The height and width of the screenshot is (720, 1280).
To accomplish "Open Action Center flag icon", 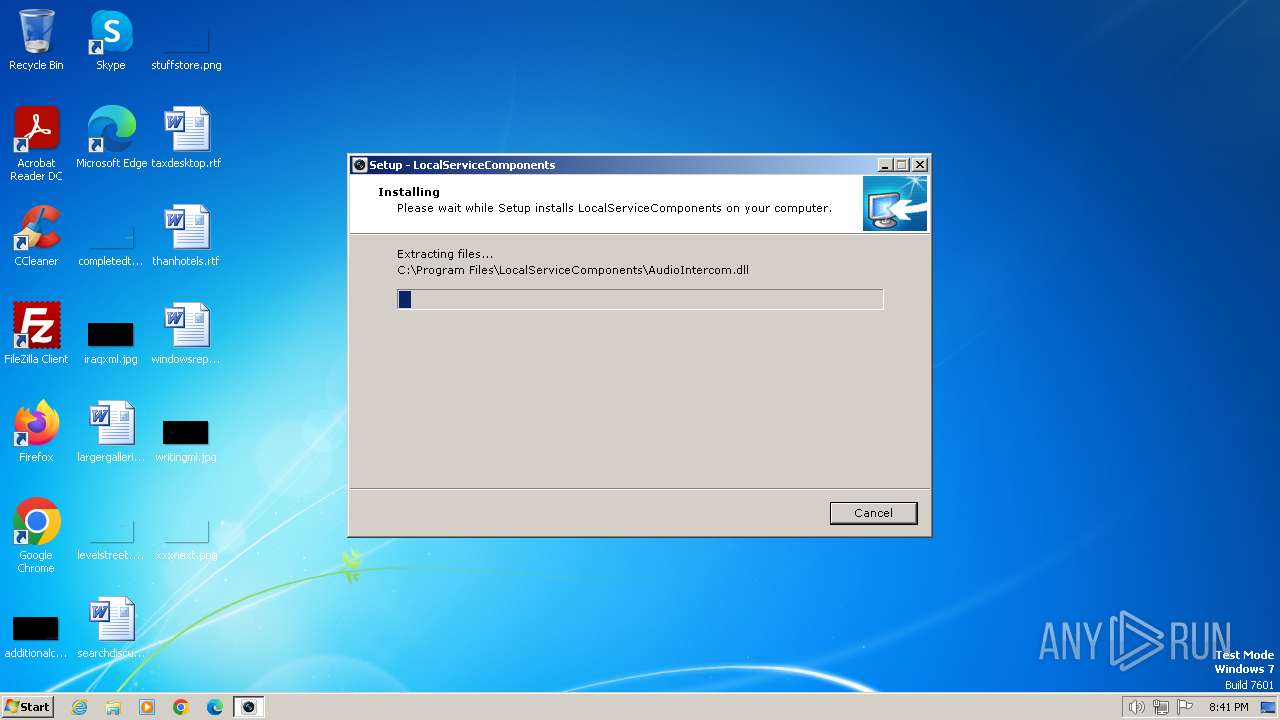I will coord(1186,707).
